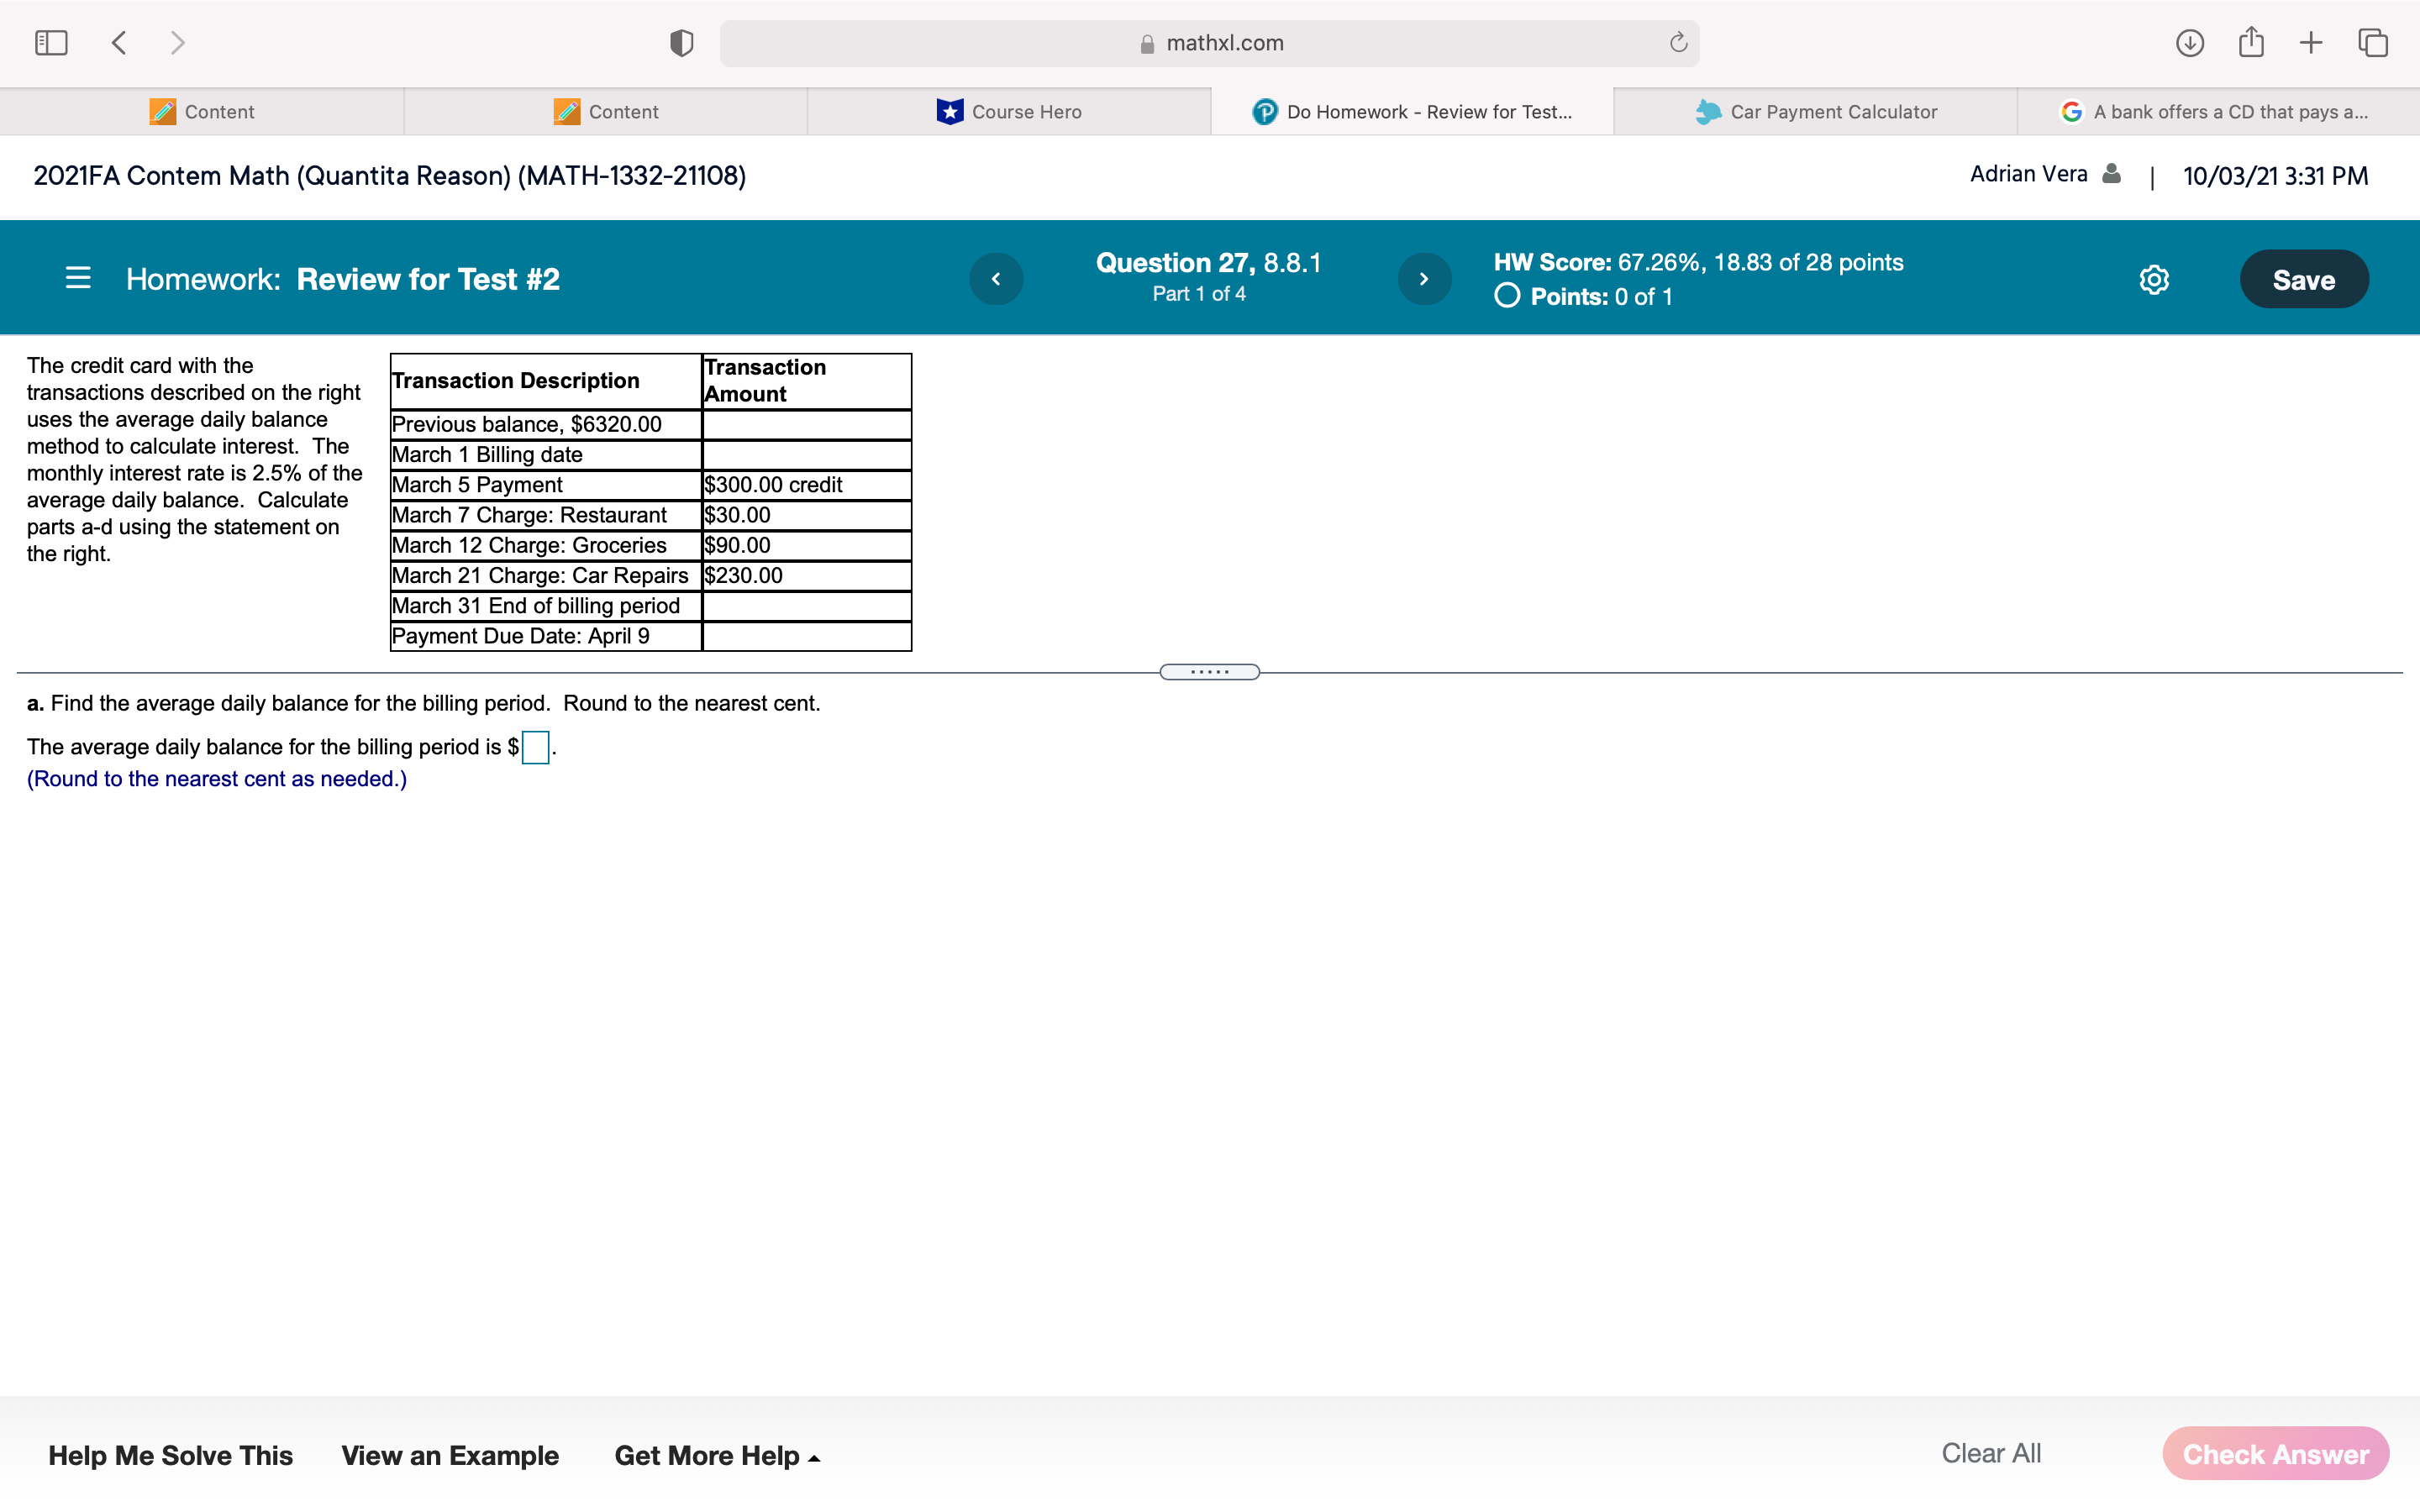
Task: Click the privacy shield icon
Action: click(681, 43)
